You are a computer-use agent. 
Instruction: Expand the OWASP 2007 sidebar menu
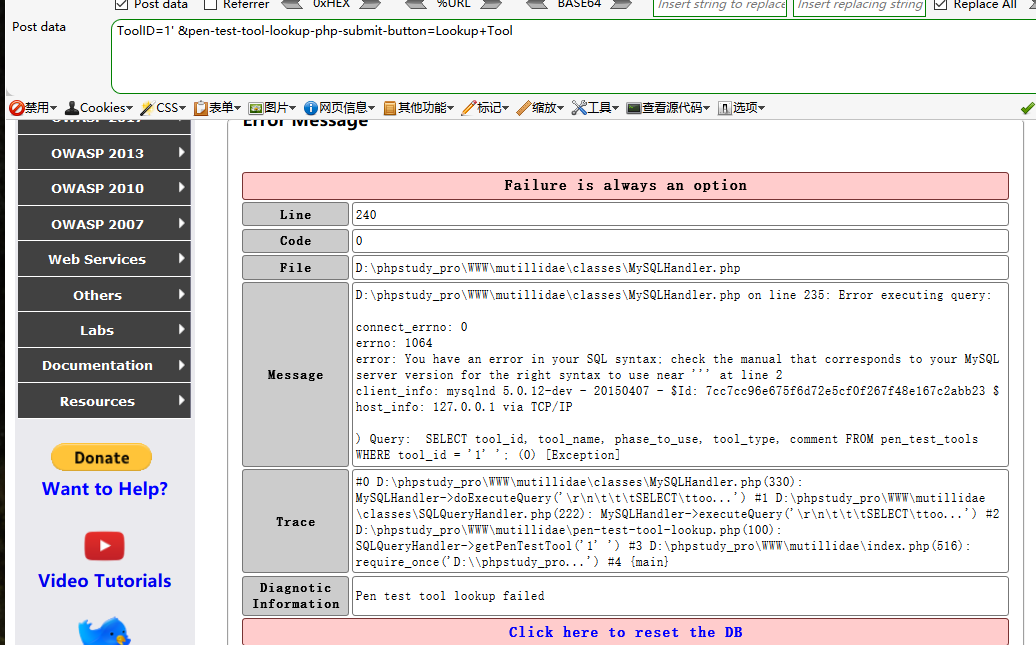pyautogui.click(x=104, y=223)
